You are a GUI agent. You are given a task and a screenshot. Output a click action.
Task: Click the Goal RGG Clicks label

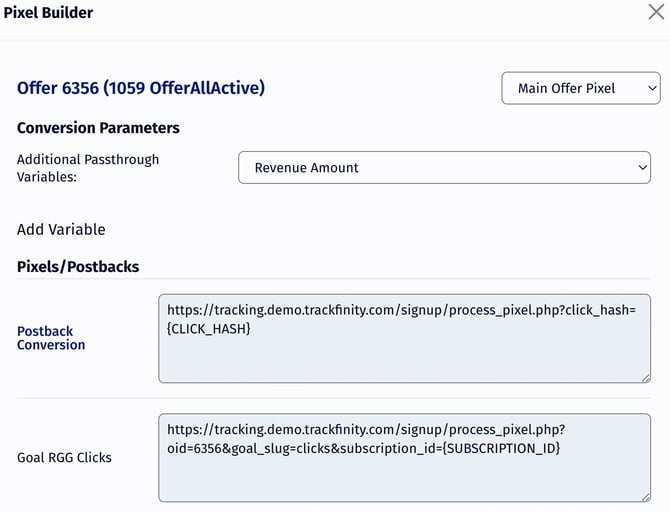point(64,458)
